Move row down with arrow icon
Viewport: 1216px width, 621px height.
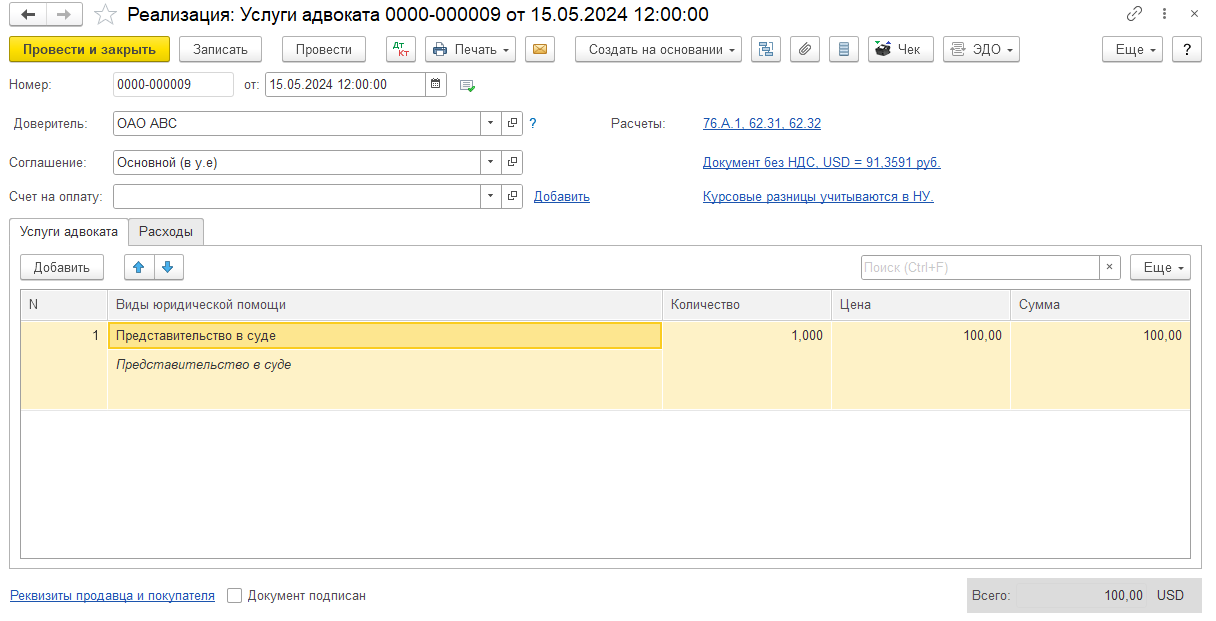click(x=168, y=267)
